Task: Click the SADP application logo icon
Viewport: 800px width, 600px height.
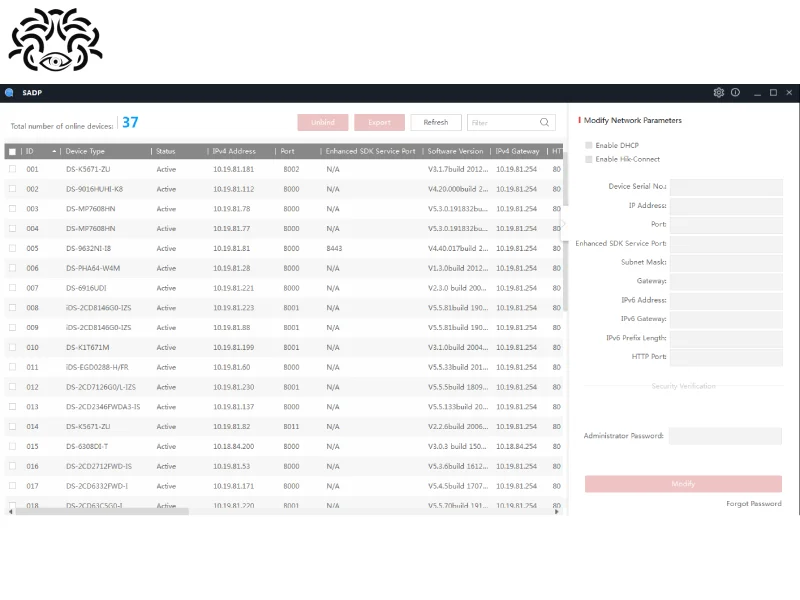Action: (10, 93)
